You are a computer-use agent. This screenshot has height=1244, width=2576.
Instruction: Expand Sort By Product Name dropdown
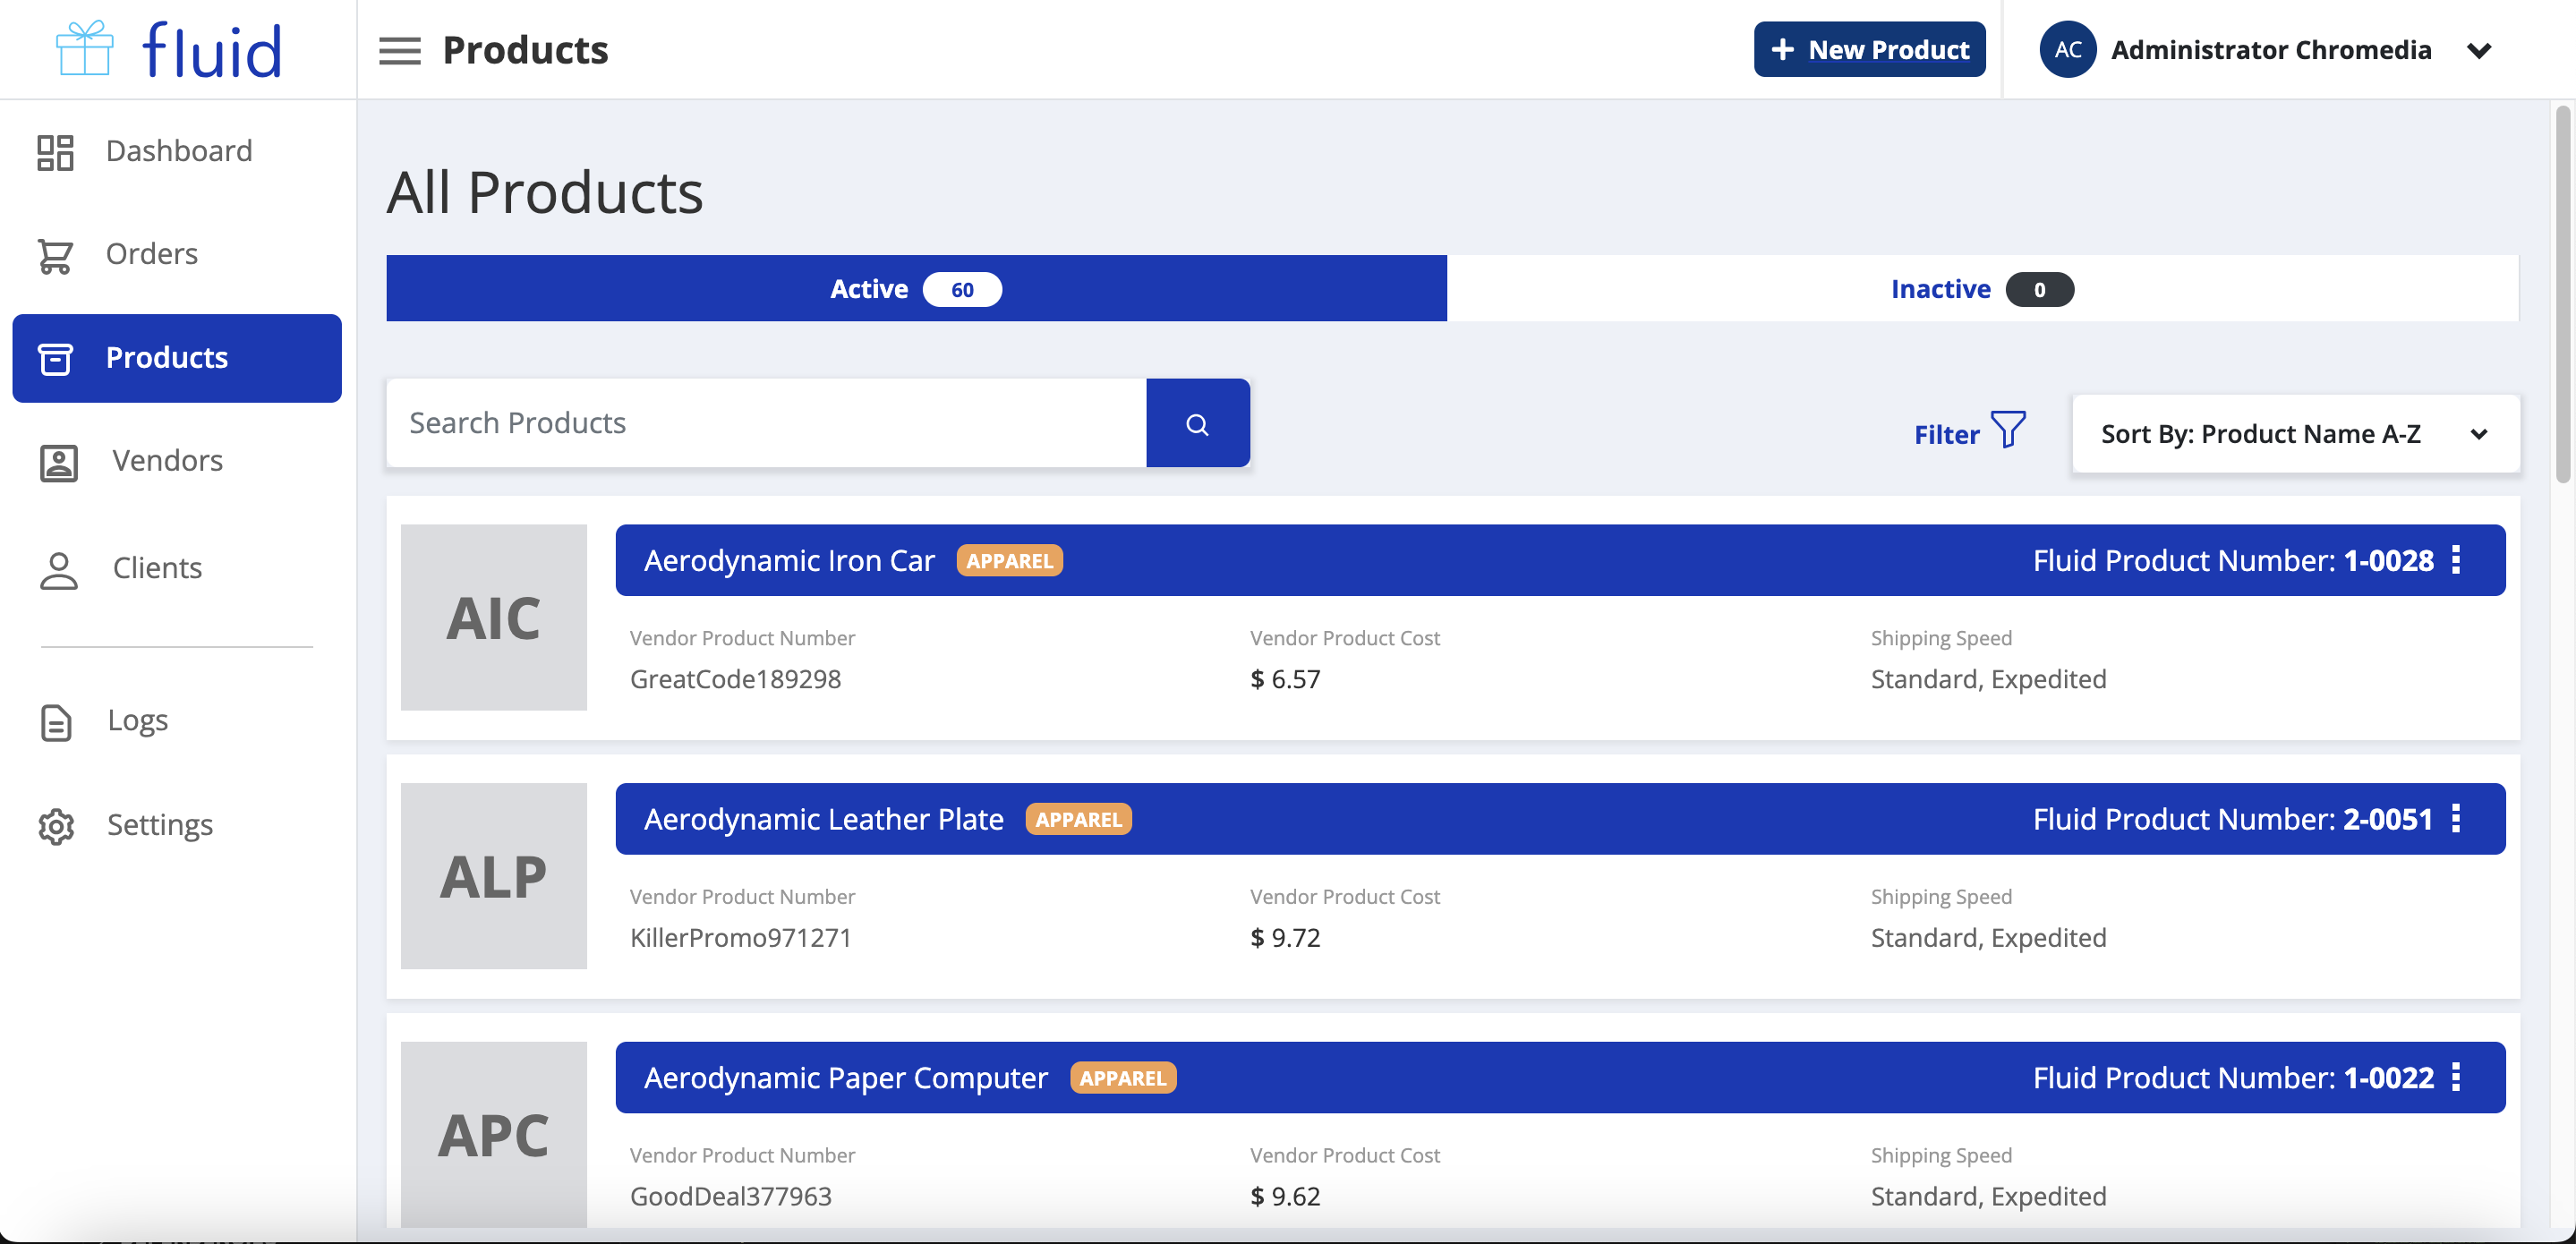coord(2295,434)
